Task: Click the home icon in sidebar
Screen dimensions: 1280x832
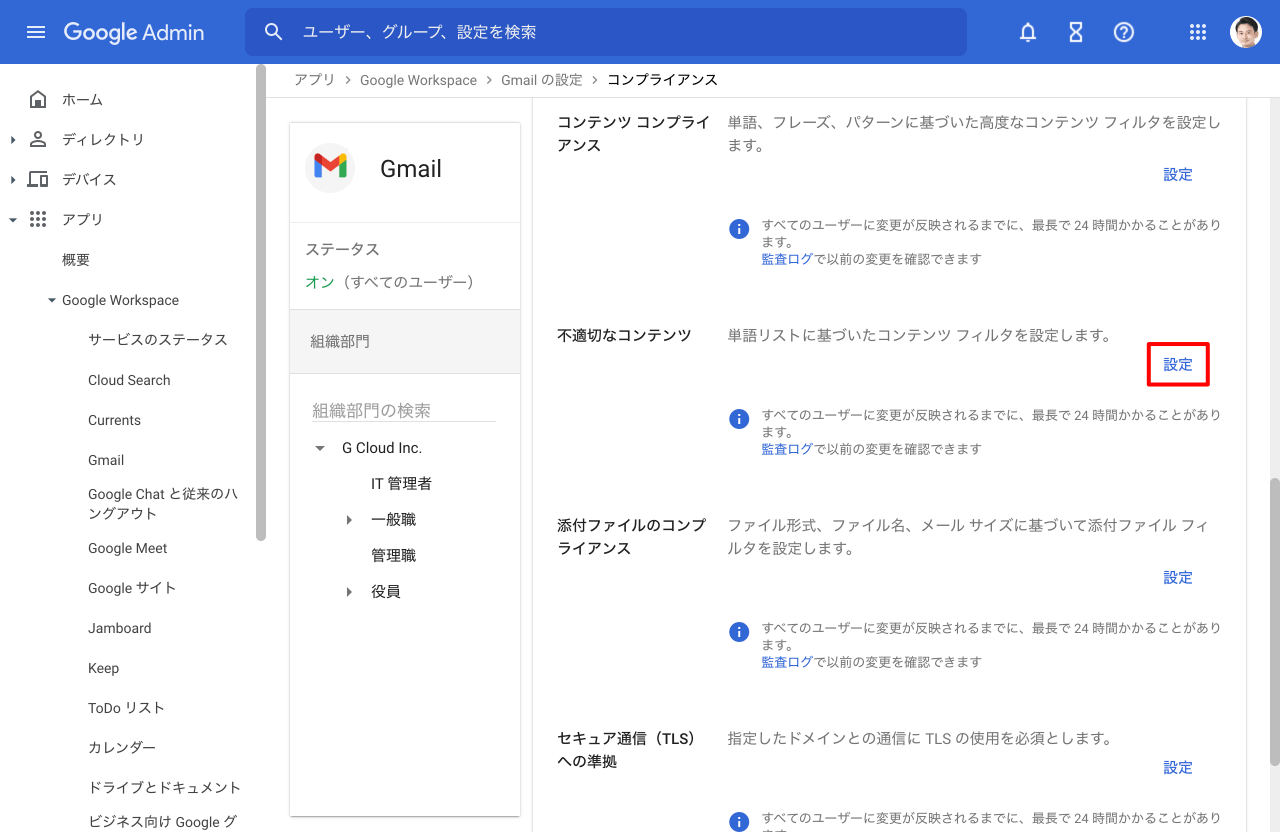Action: coord(38,99)
